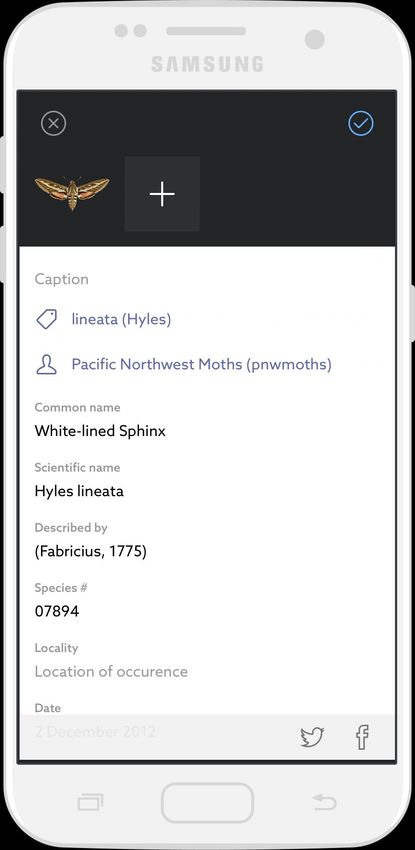Open the lineata (Hyles) tag link
415x850 pixels.
[121, 319]
